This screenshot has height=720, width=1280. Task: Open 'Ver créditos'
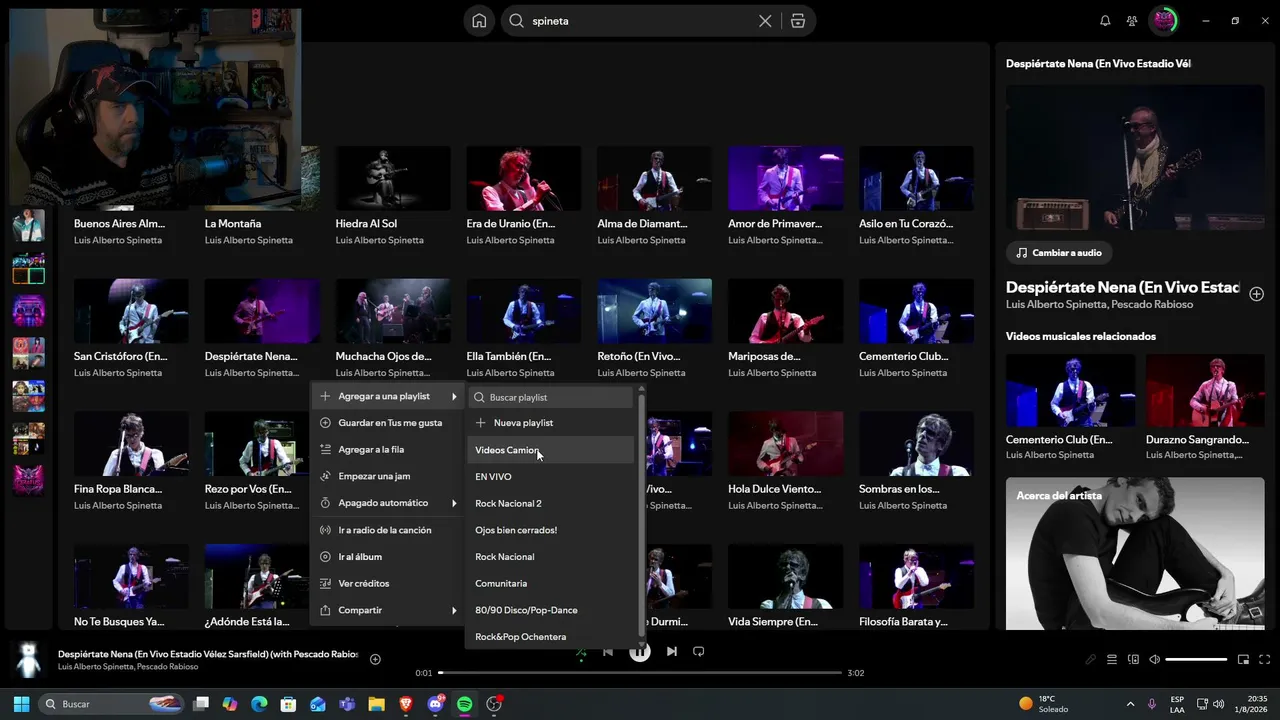coord(388,583)
